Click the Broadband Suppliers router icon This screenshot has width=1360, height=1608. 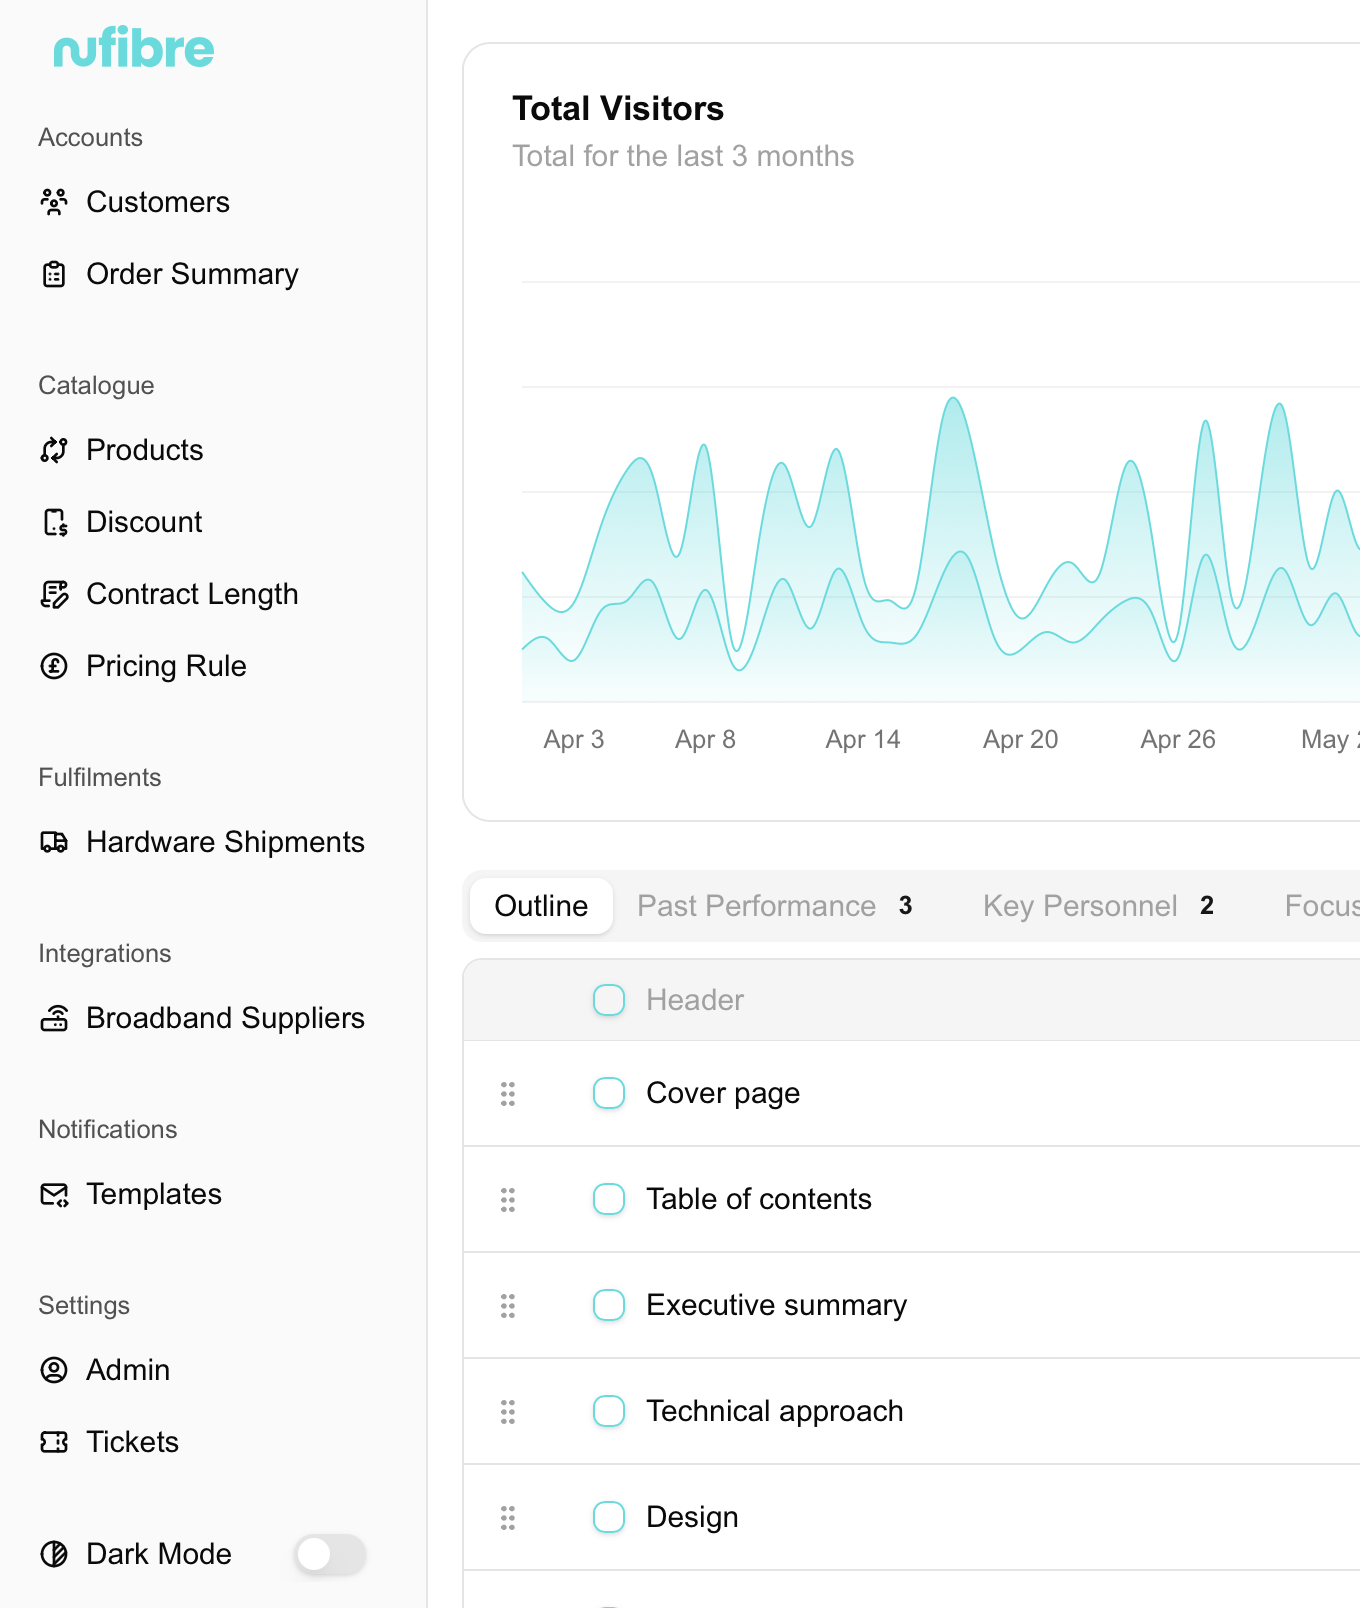coord(54,1018)
